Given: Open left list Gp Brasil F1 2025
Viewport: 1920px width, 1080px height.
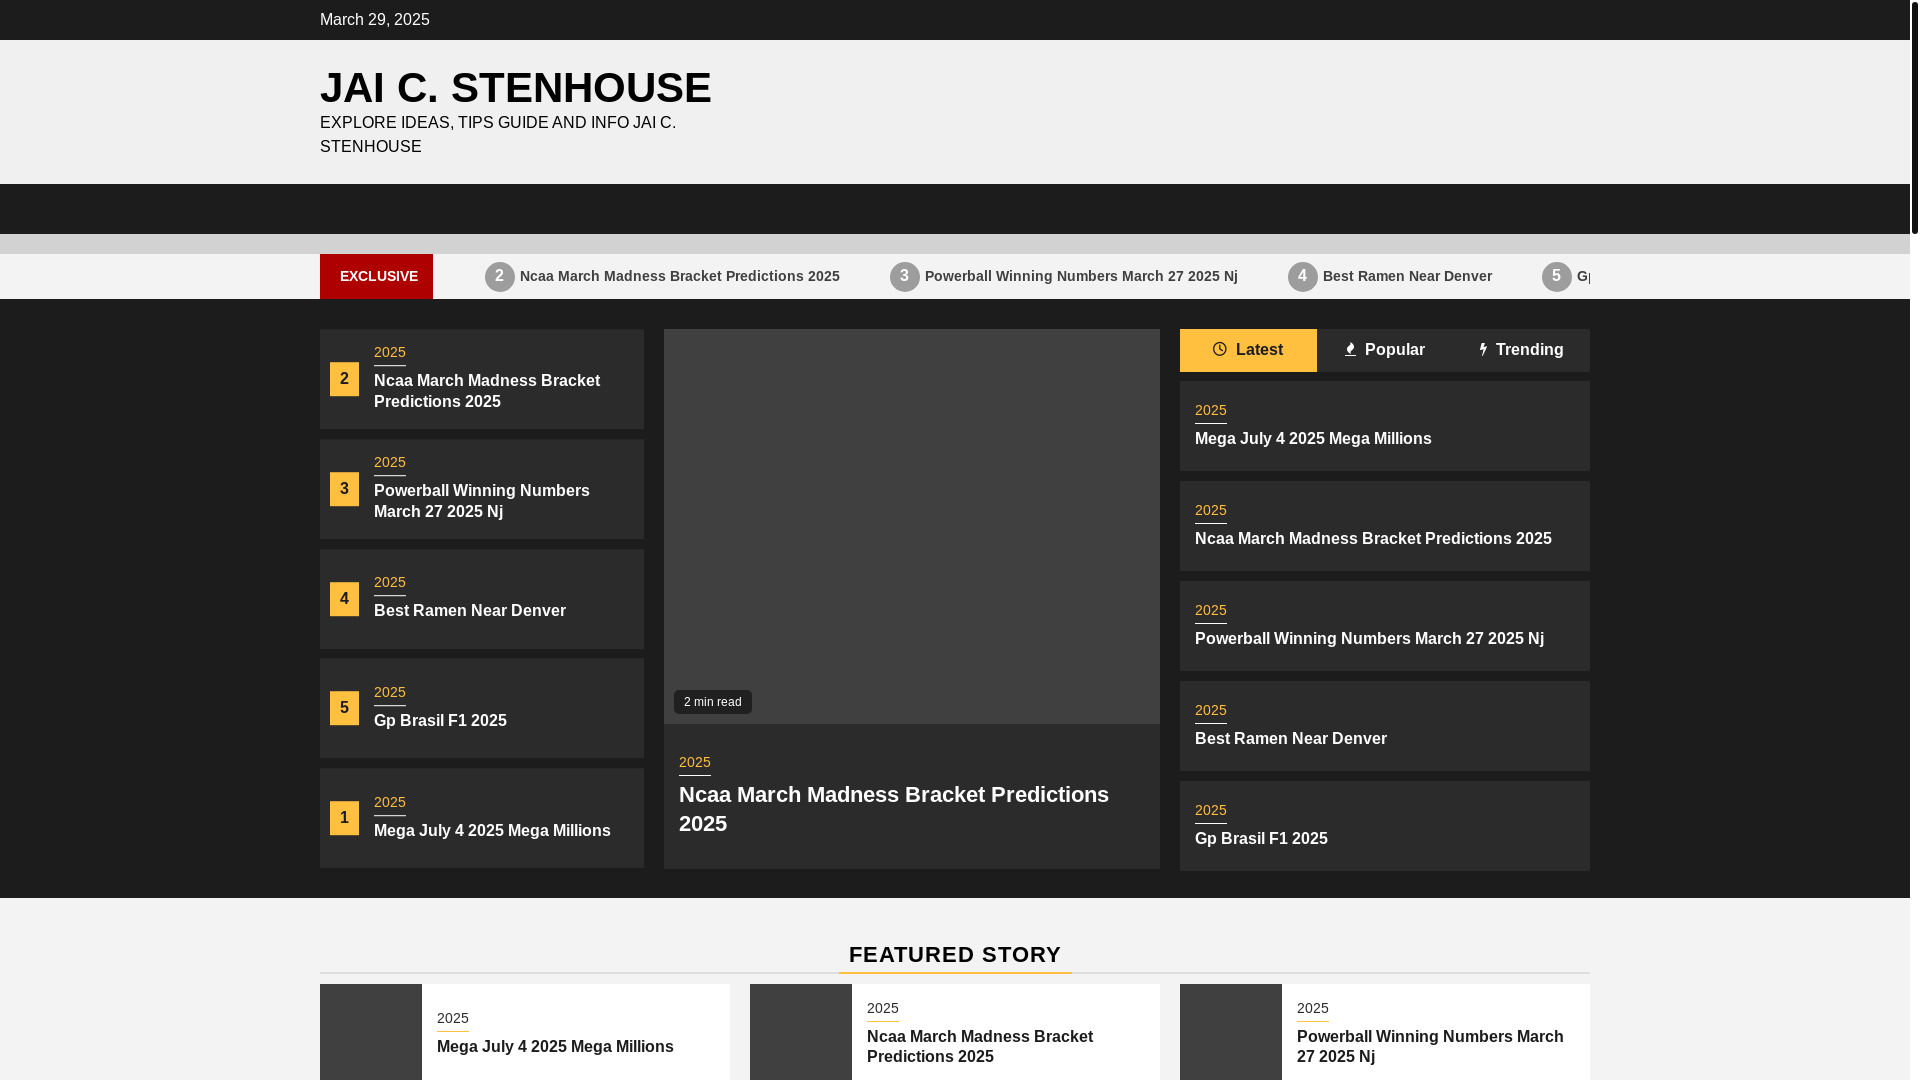Looking at the screenshot, I should (x=440, y=720).
